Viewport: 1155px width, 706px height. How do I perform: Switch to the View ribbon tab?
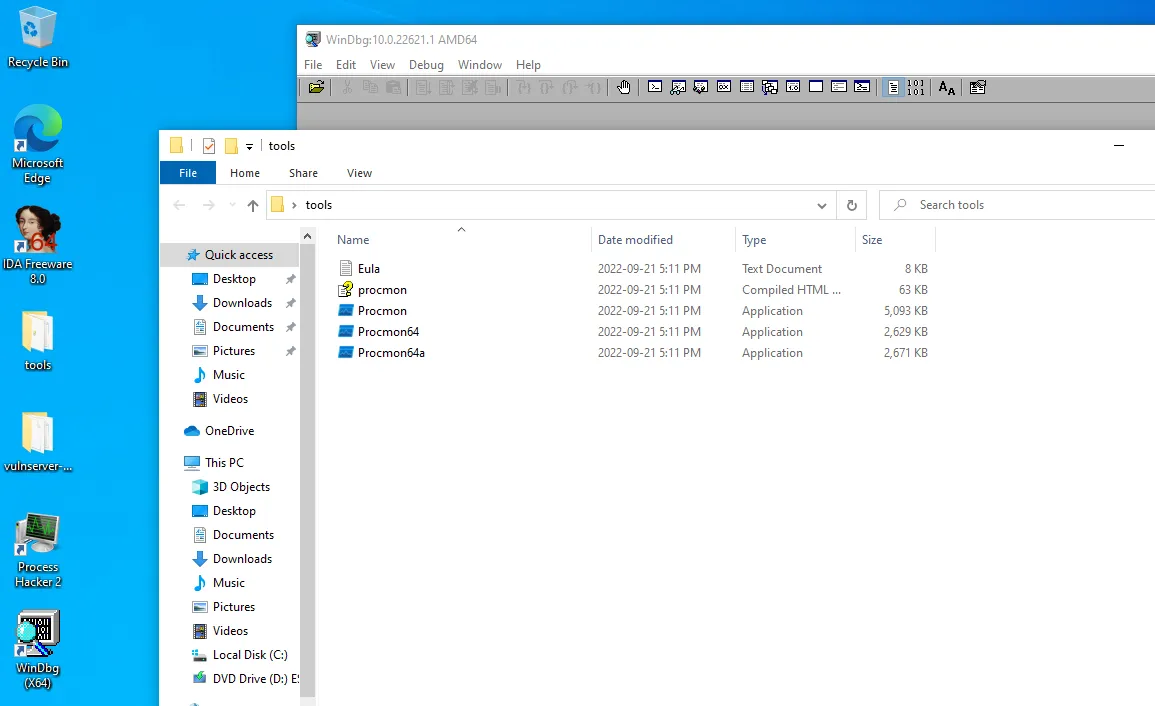point(359,172)
